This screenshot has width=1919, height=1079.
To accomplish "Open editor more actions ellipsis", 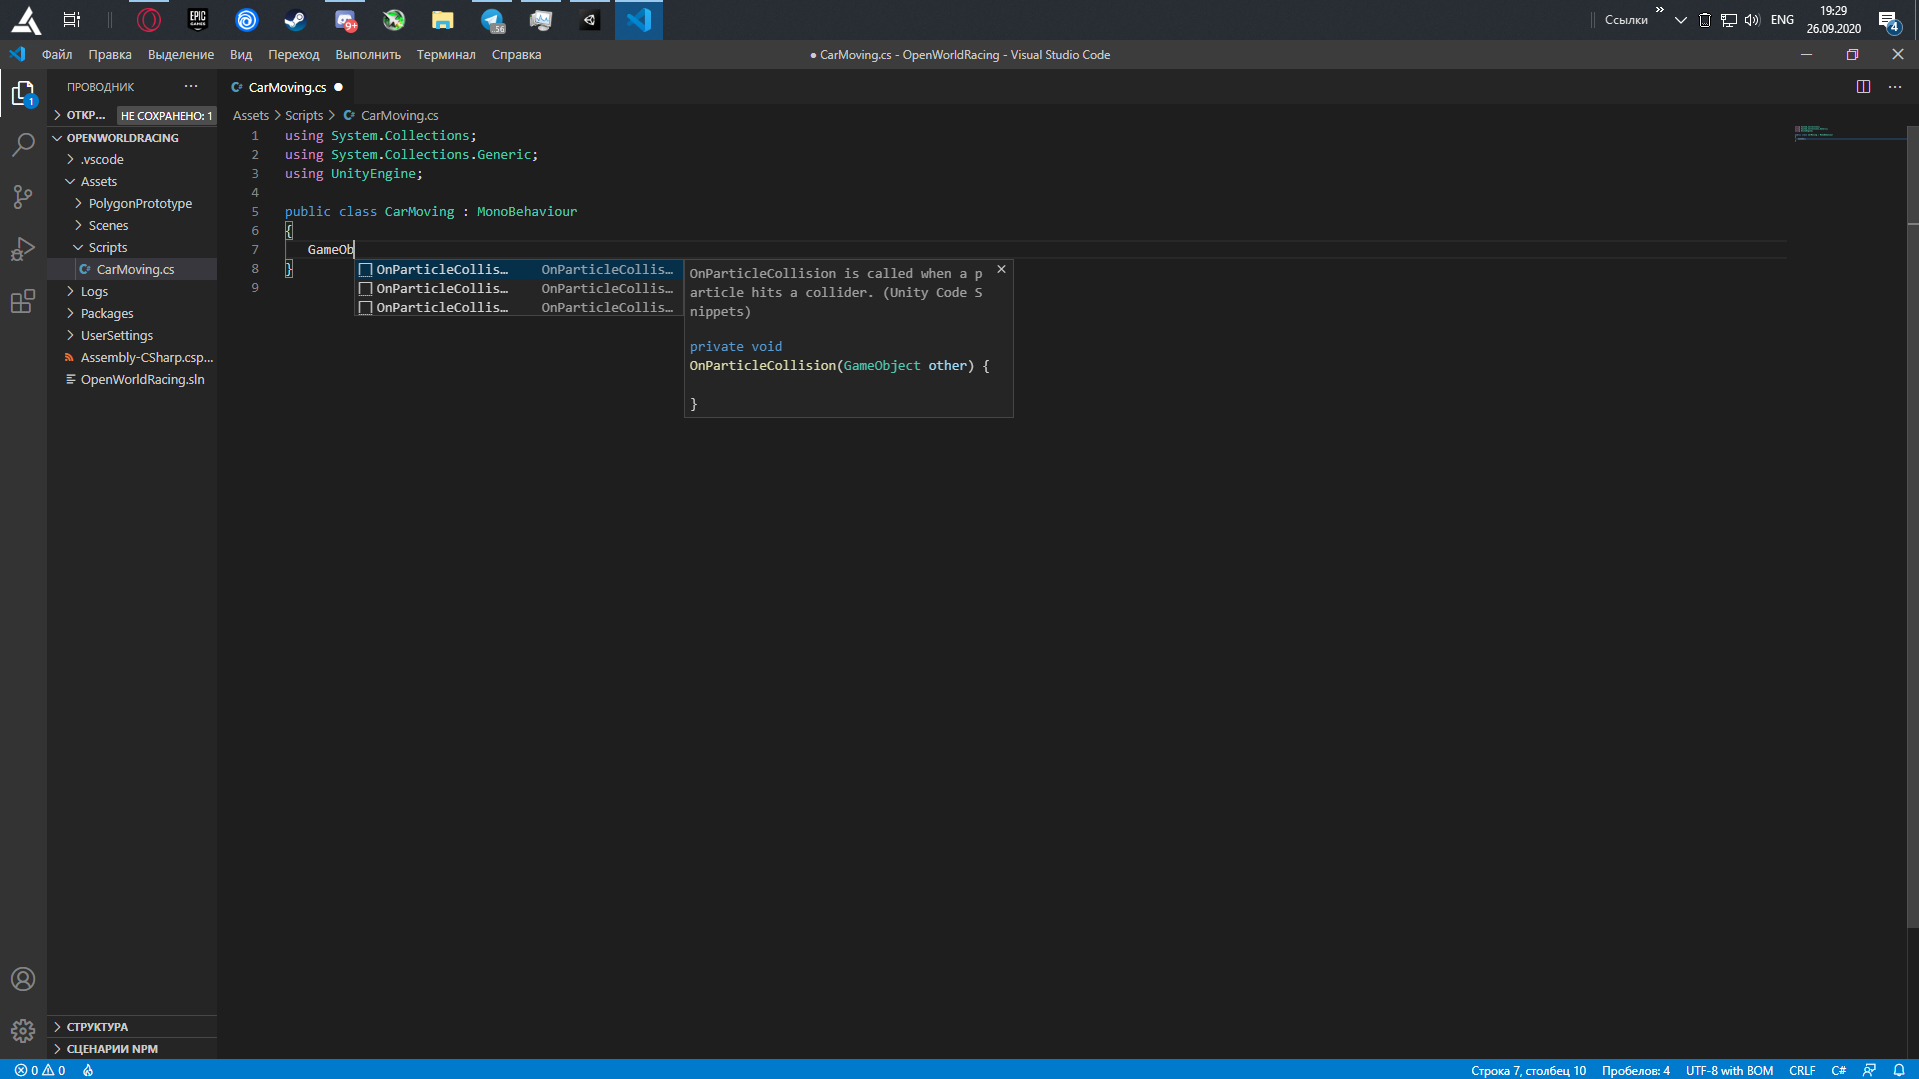I will coord(1895,87).
